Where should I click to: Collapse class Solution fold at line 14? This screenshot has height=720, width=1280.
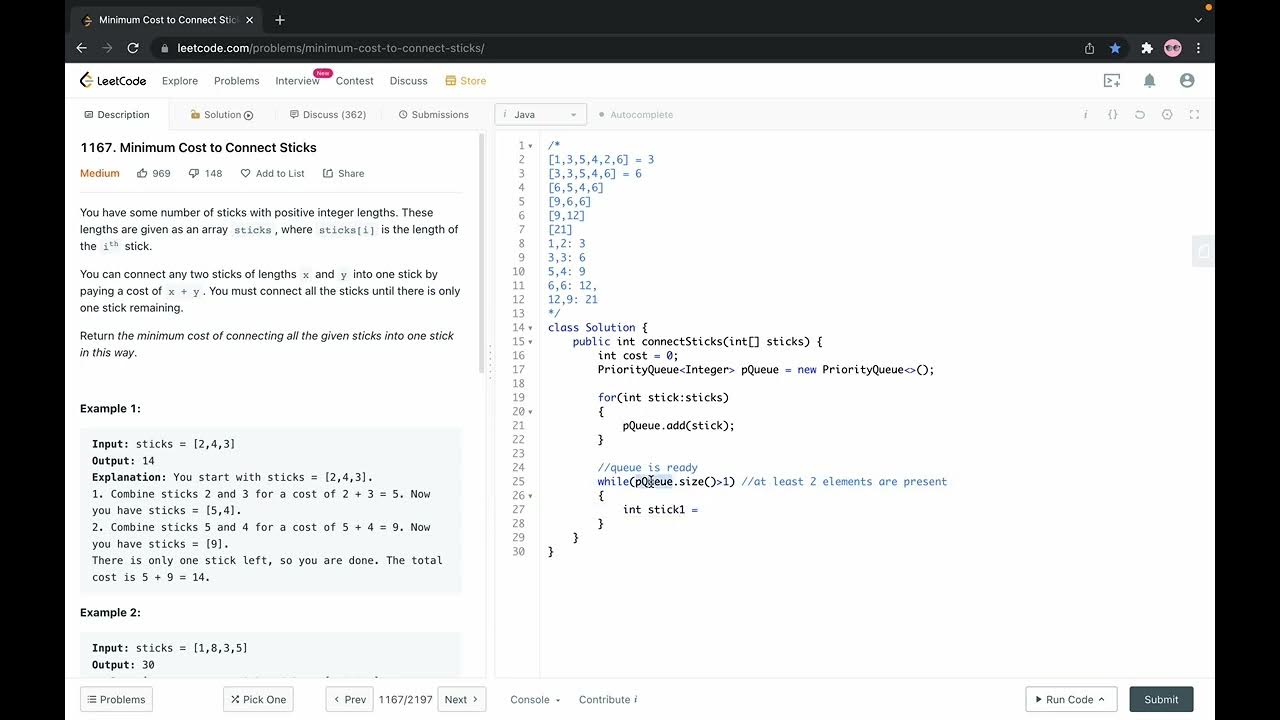(530, 328)
